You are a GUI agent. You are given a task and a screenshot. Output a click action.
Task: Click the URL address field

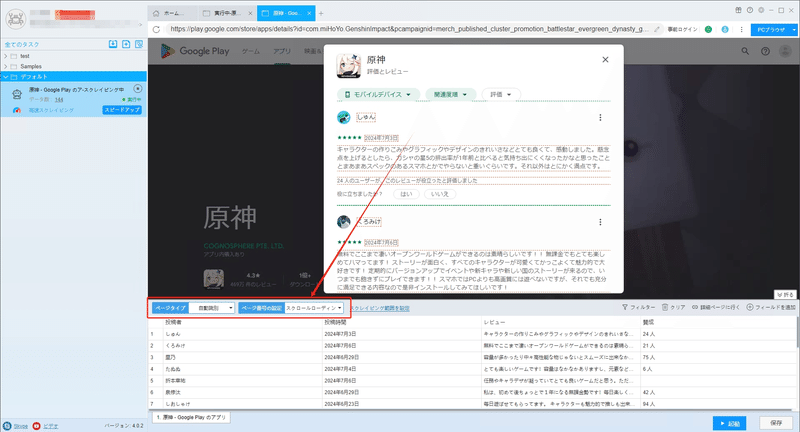pyautogui.click(x=409, y=29)
